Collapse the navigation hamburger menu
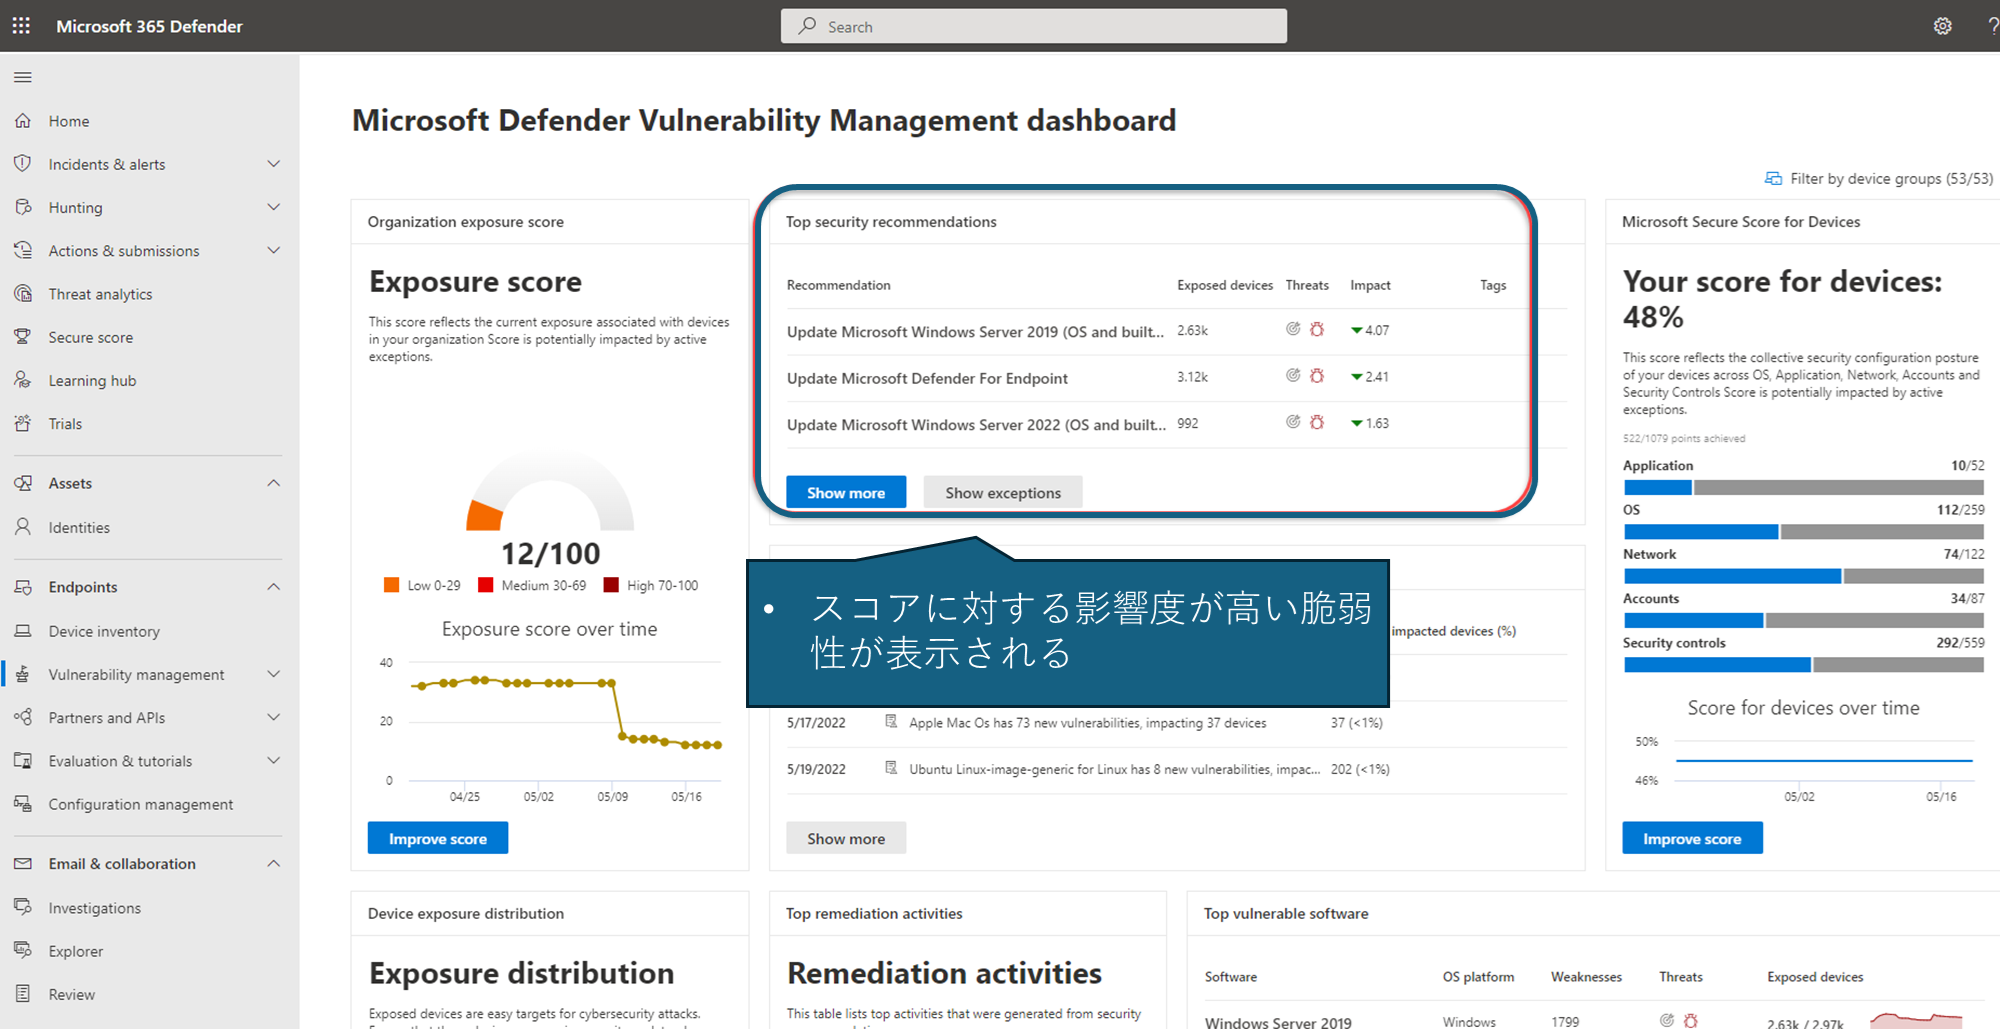Screen dimensions: 2000x1029 pos(23,77)
